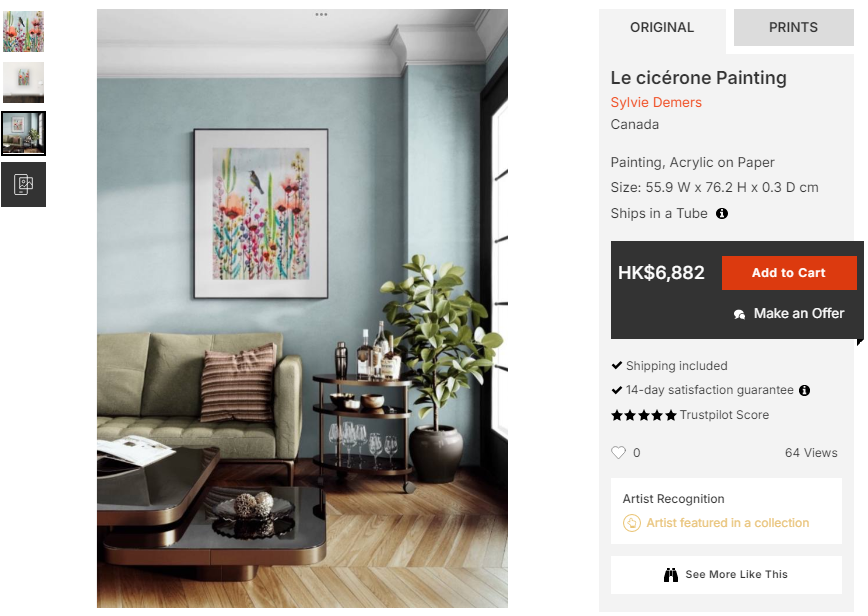Open the view-in-room AR icon thumbnail
Image resolution: width=868 pixels, height=616 pixels.
[23, 184]
